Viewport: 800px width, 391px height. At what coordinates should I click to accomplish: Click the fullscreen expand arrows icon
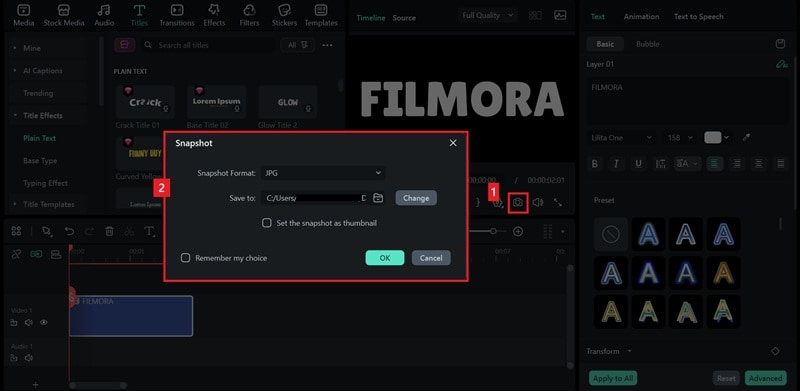(x=558, y=203)
